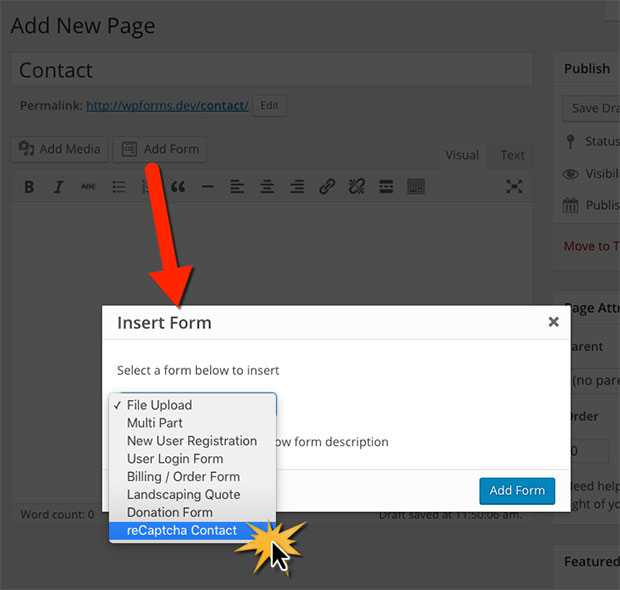Align text left

click(x=237, y=187)
